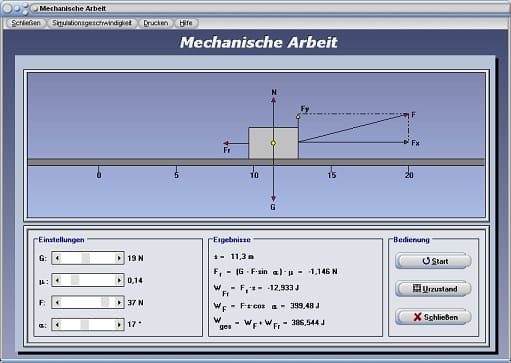Increase G with its right arrow
Viewport: 511px width, 363px height.
tap(119, 258)
